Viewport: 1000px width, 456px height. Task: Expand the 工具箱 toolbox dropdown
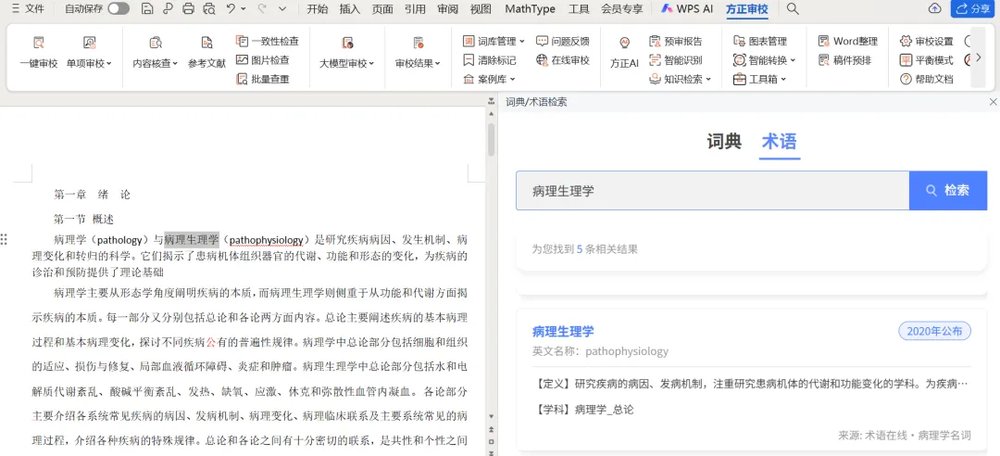click(760, 79)
